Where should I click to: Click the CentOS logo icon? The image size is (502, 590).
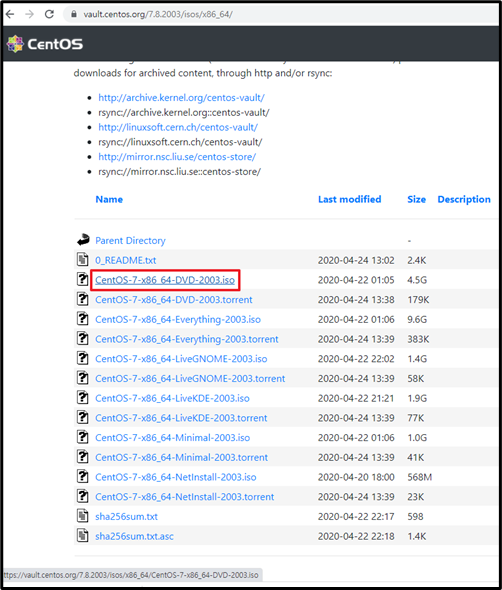click(15, 44)
